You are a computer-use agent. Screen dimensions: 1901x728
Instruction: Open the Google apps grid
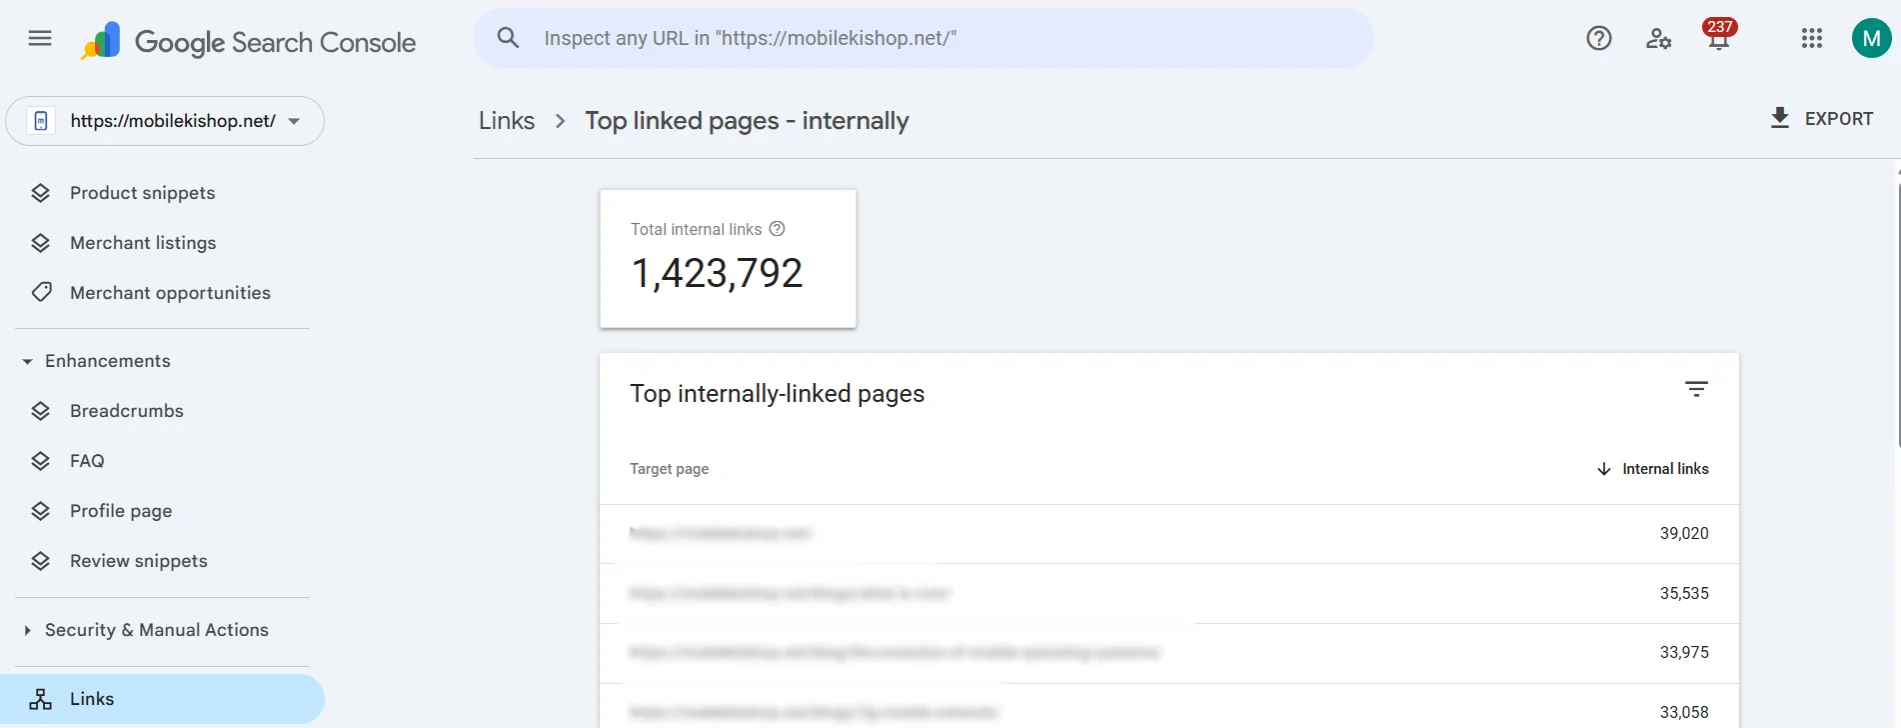click(x=1810, y=38)
